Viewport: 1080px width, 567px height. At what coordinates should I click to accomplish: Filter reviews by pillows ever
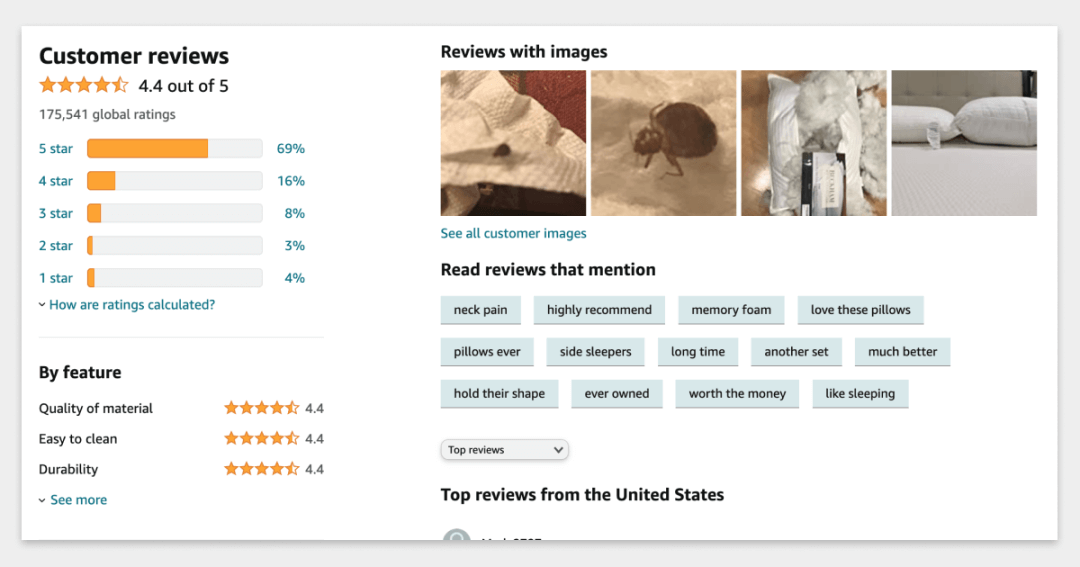[x=487, y=352]
